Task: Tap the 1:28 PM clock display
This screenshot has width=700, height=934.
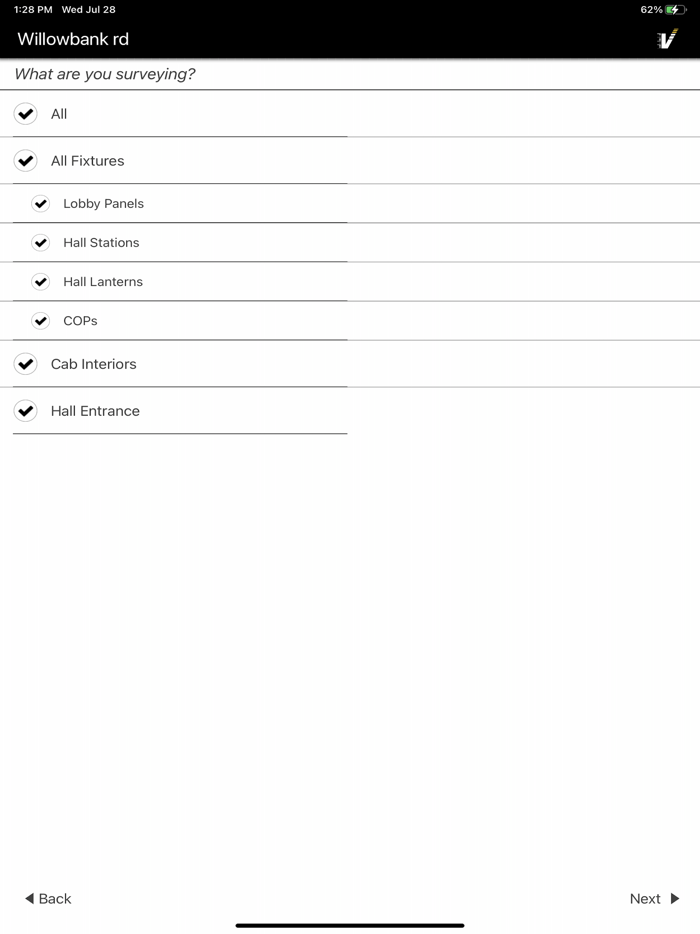Action: point(25,8)
